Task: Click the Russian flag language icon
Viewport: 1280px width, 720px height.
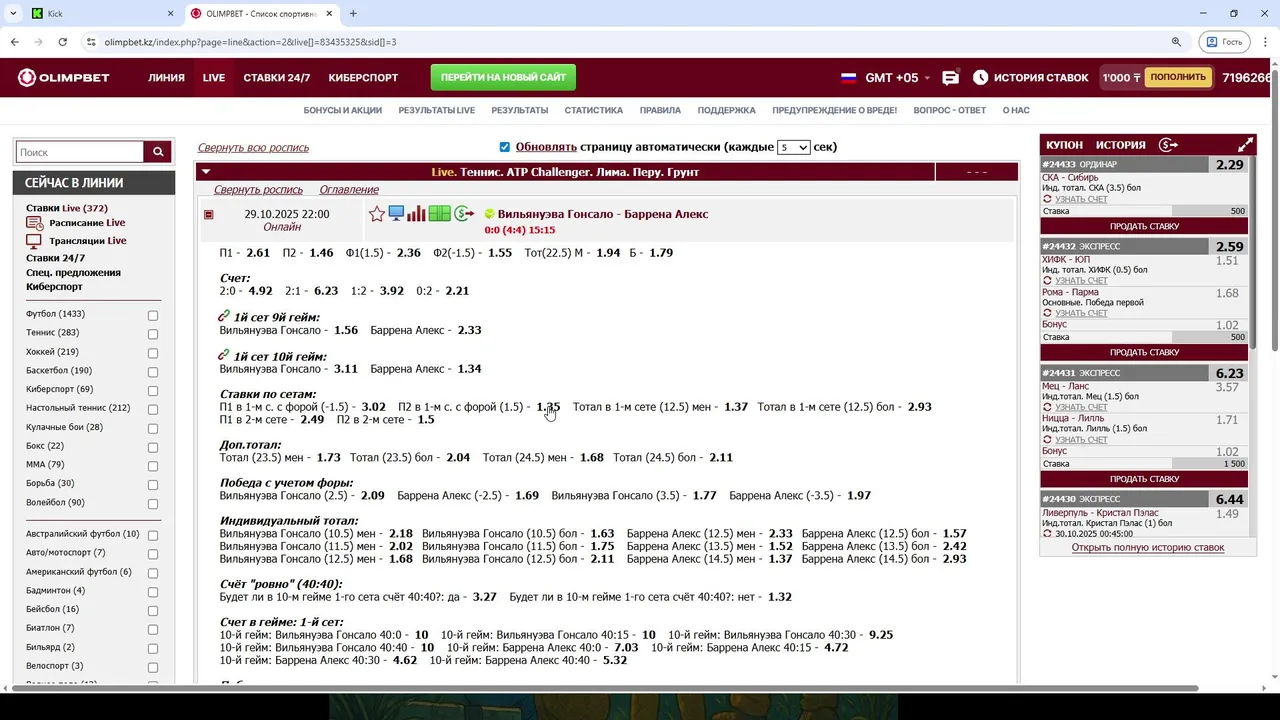Action: pyautogui.click(x=849, y=77)
